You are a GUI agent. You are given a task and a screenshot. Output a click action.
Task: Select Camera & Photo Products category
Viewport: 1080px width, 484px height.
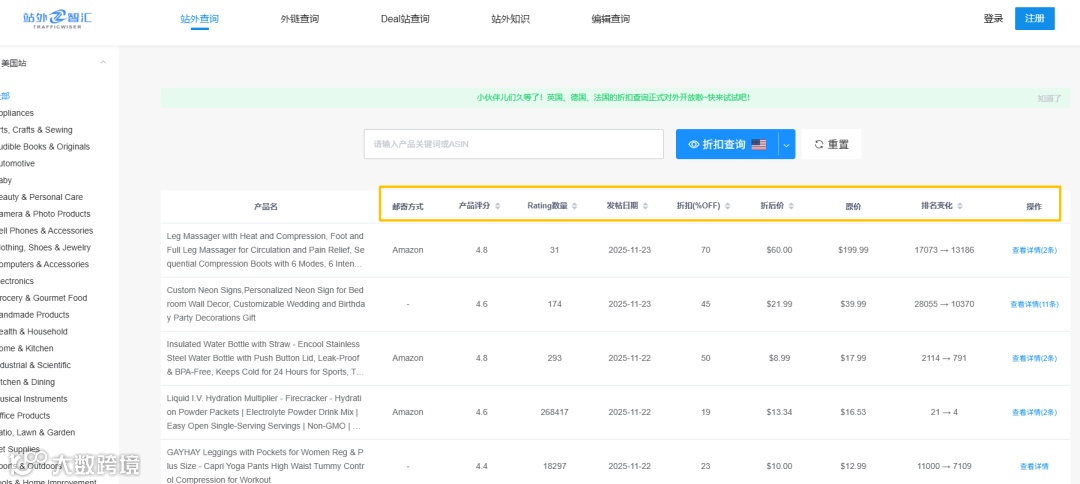coord(45,214)
